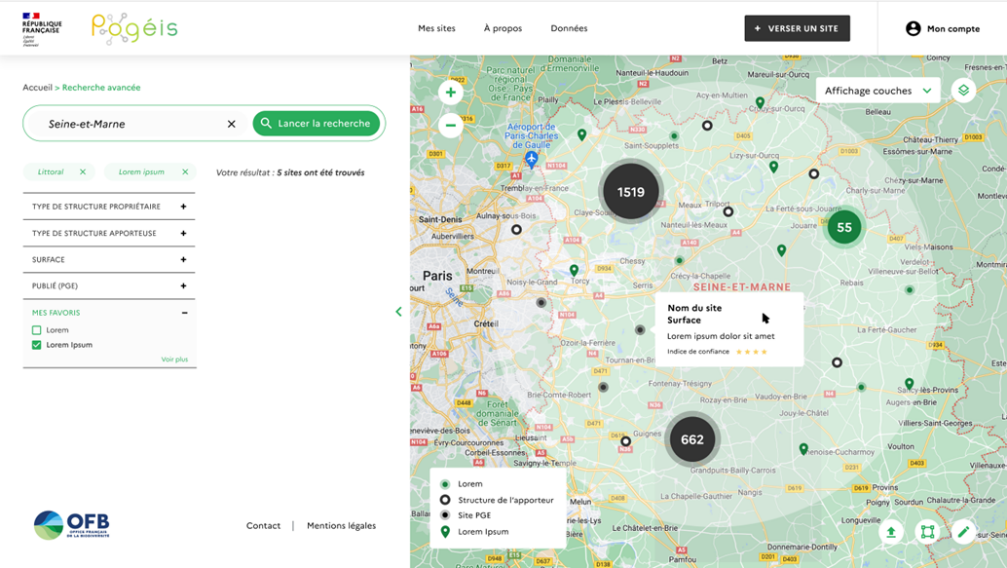The width and height of the screenshot is (1007, 568).
Task: Open the map layers stack icon
Action: (963, 90)
